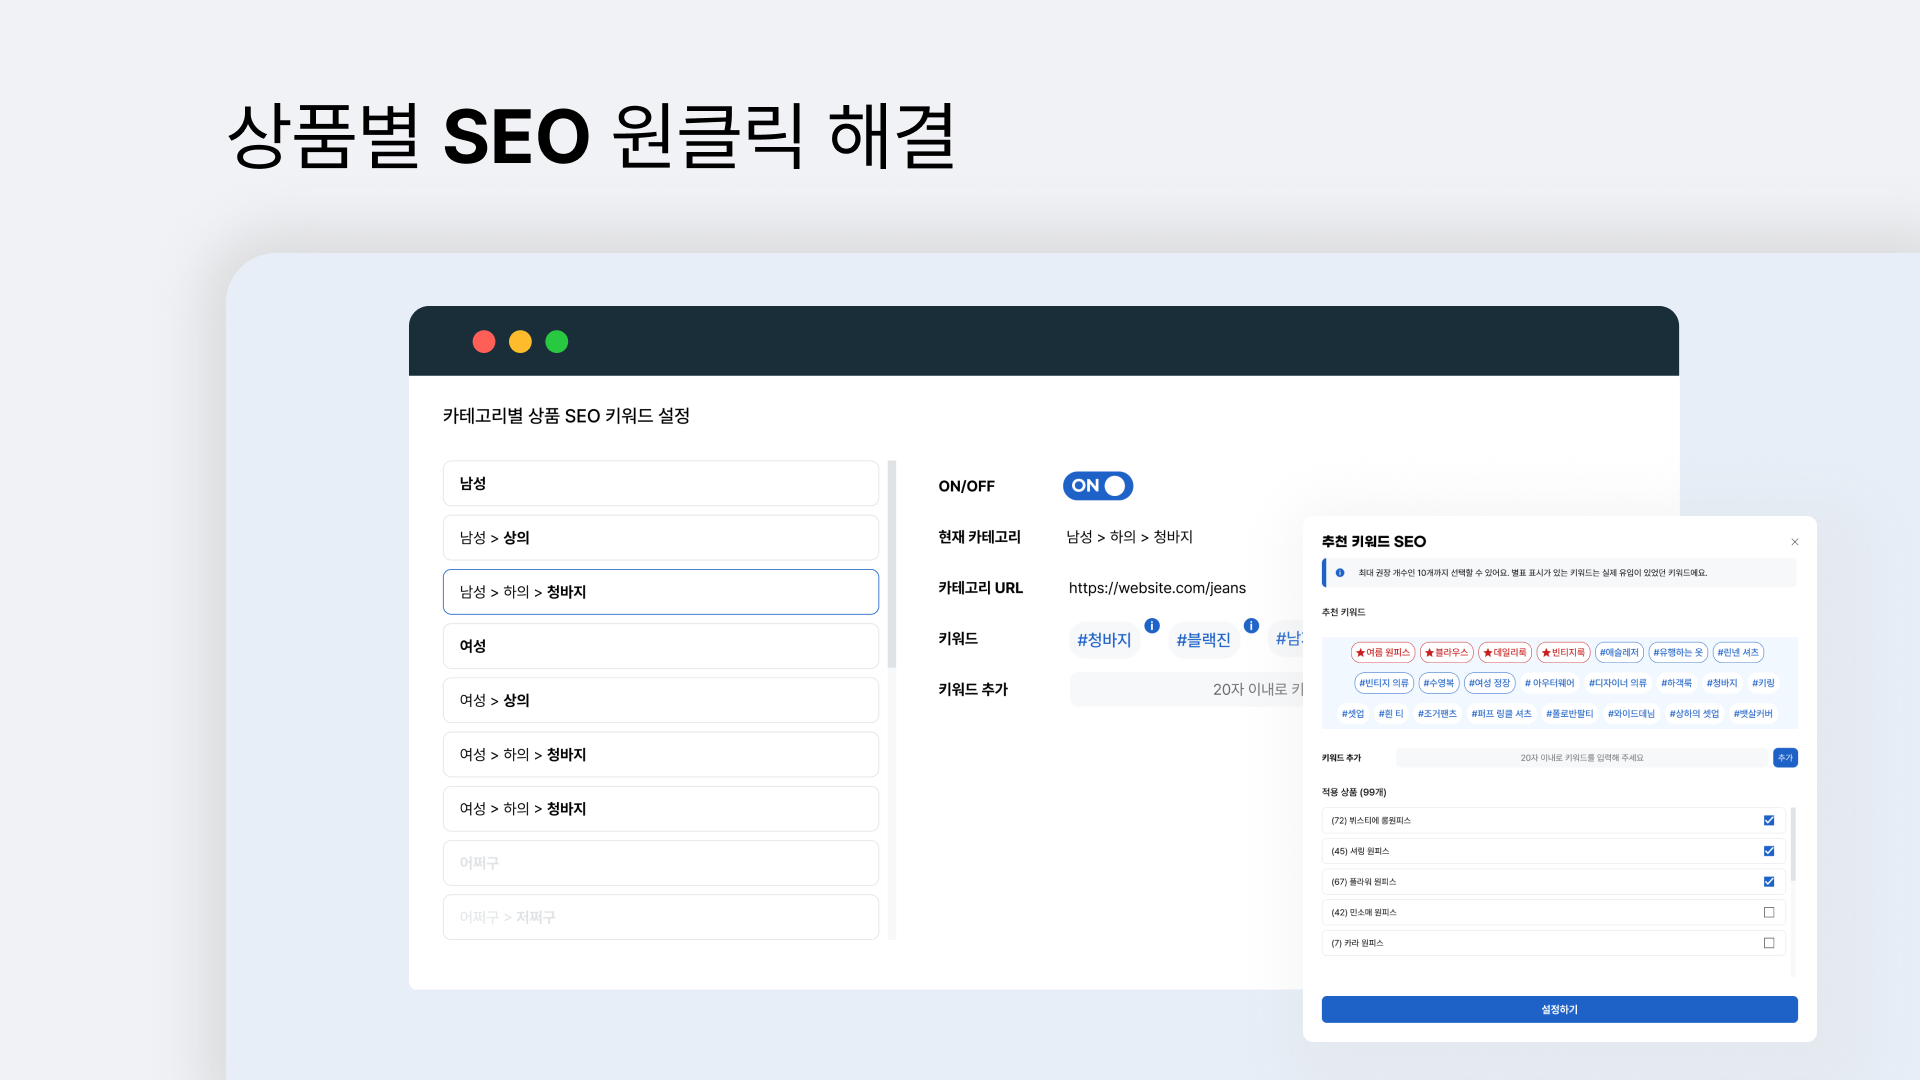Click 추가 button beside keyword input
This screenshot has height=1080, width=1920.
pyautogui.click(x=1785, y=758)
